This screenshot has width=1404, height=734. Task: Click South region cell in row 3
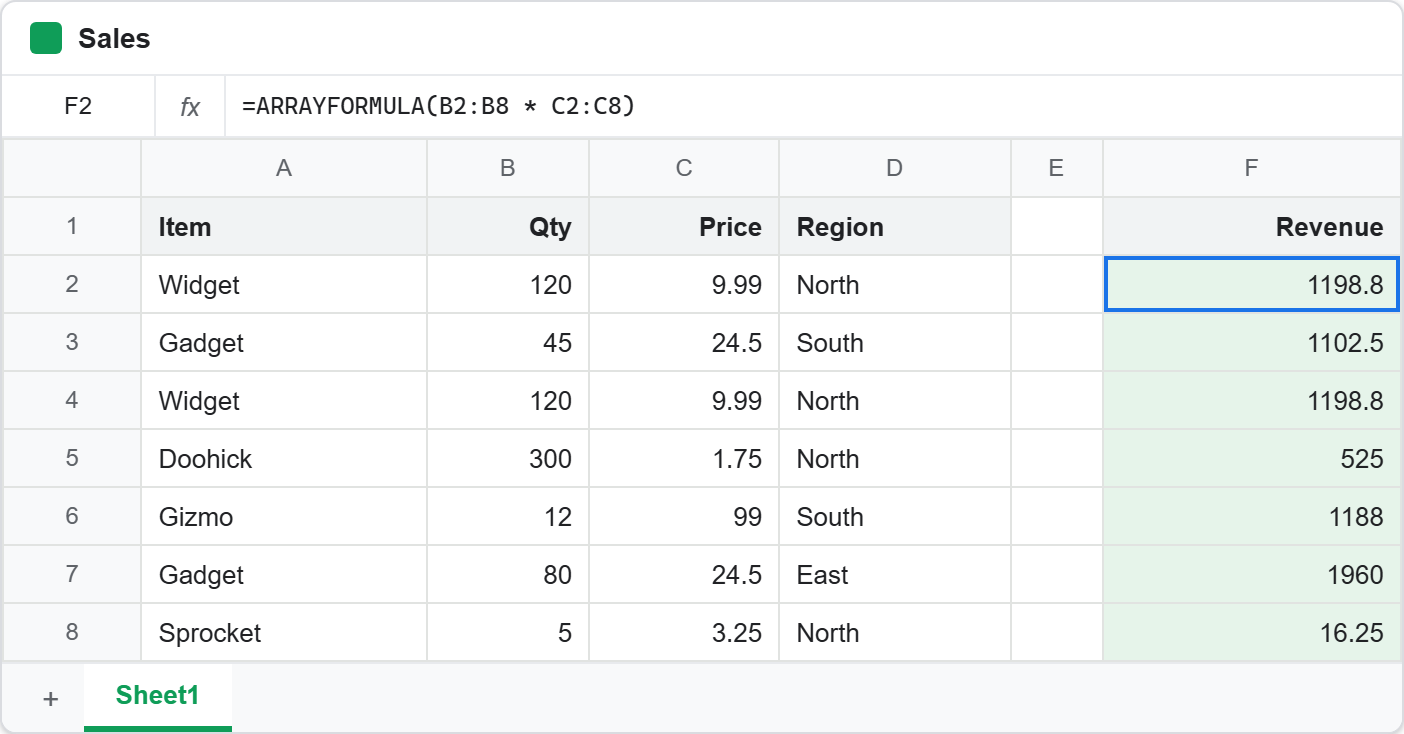tap(895, 342)
